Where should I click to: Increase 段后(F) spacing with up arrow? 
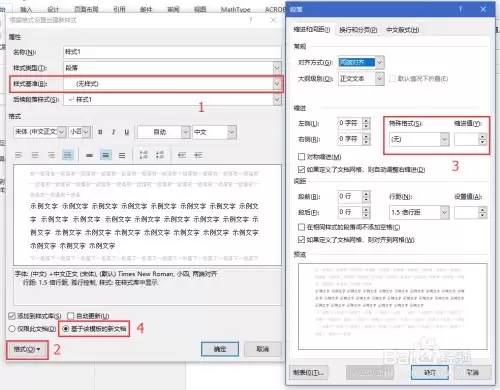point(366,209)
